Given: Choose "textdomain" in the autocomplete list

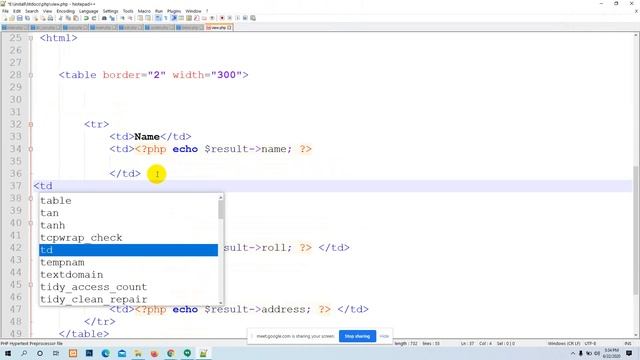Looking at the screenshot, I should [x=128, y=275].
